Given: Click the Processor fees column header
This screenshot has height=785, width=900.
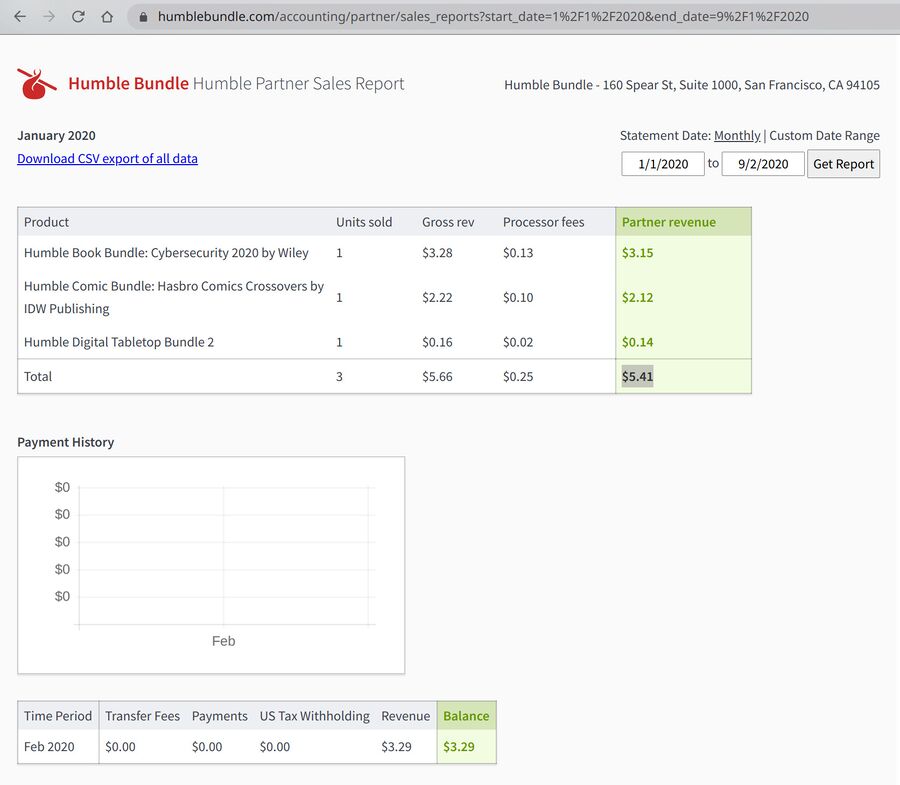Looking at the screenshot, I should click(x=544, y=222).
